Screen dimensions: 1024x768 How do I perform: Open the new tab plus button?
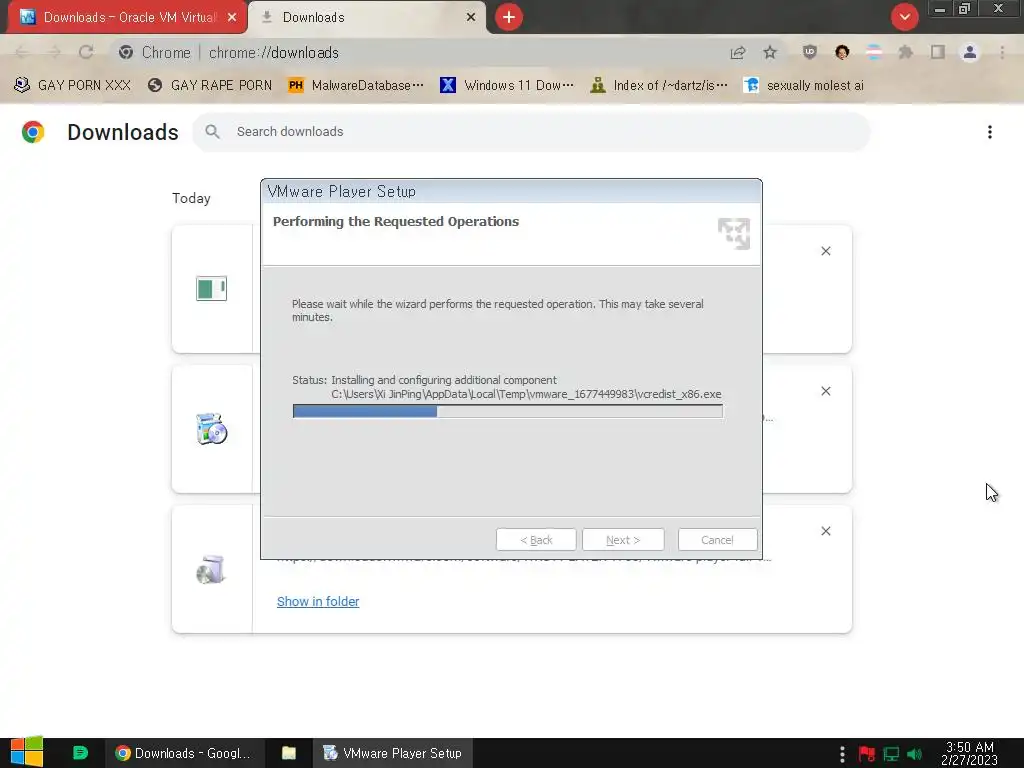tap(509, 17)
